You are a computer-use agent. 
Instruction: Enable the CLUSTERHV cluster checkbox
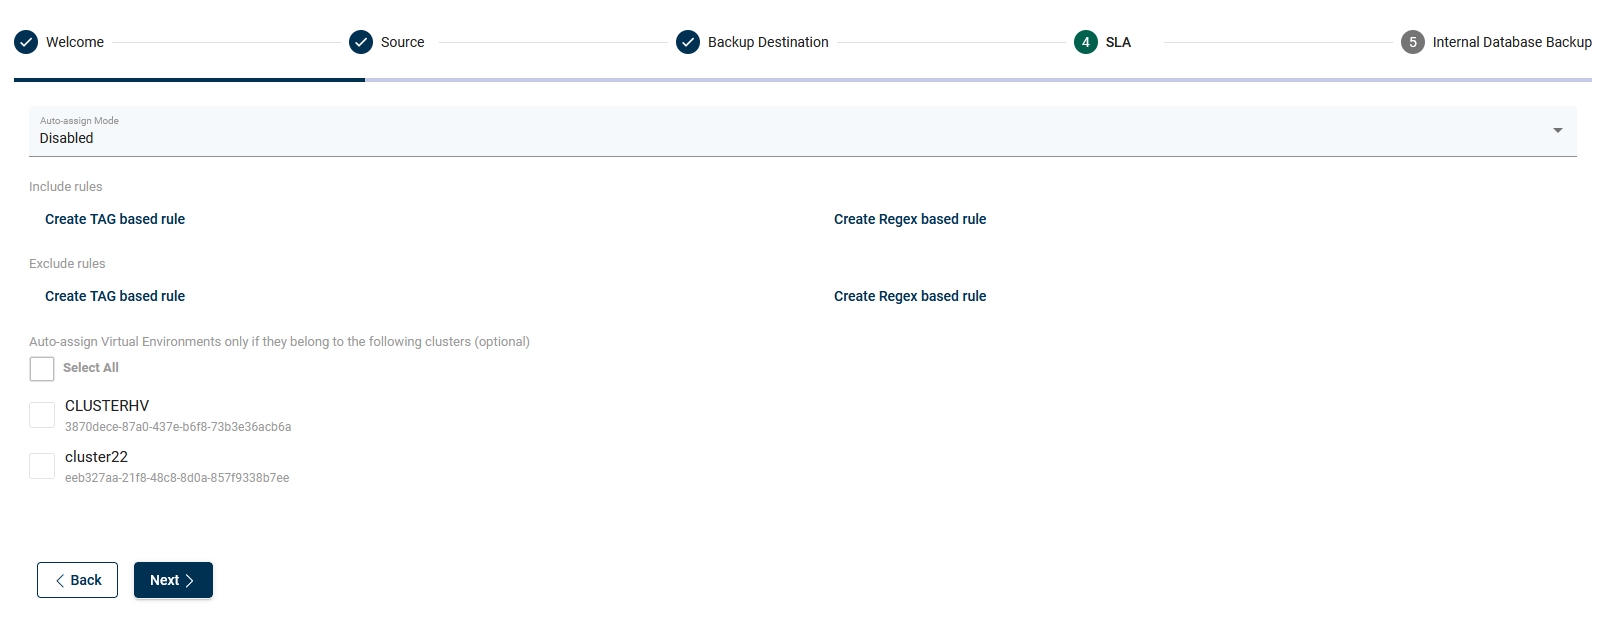click(42, 415)
